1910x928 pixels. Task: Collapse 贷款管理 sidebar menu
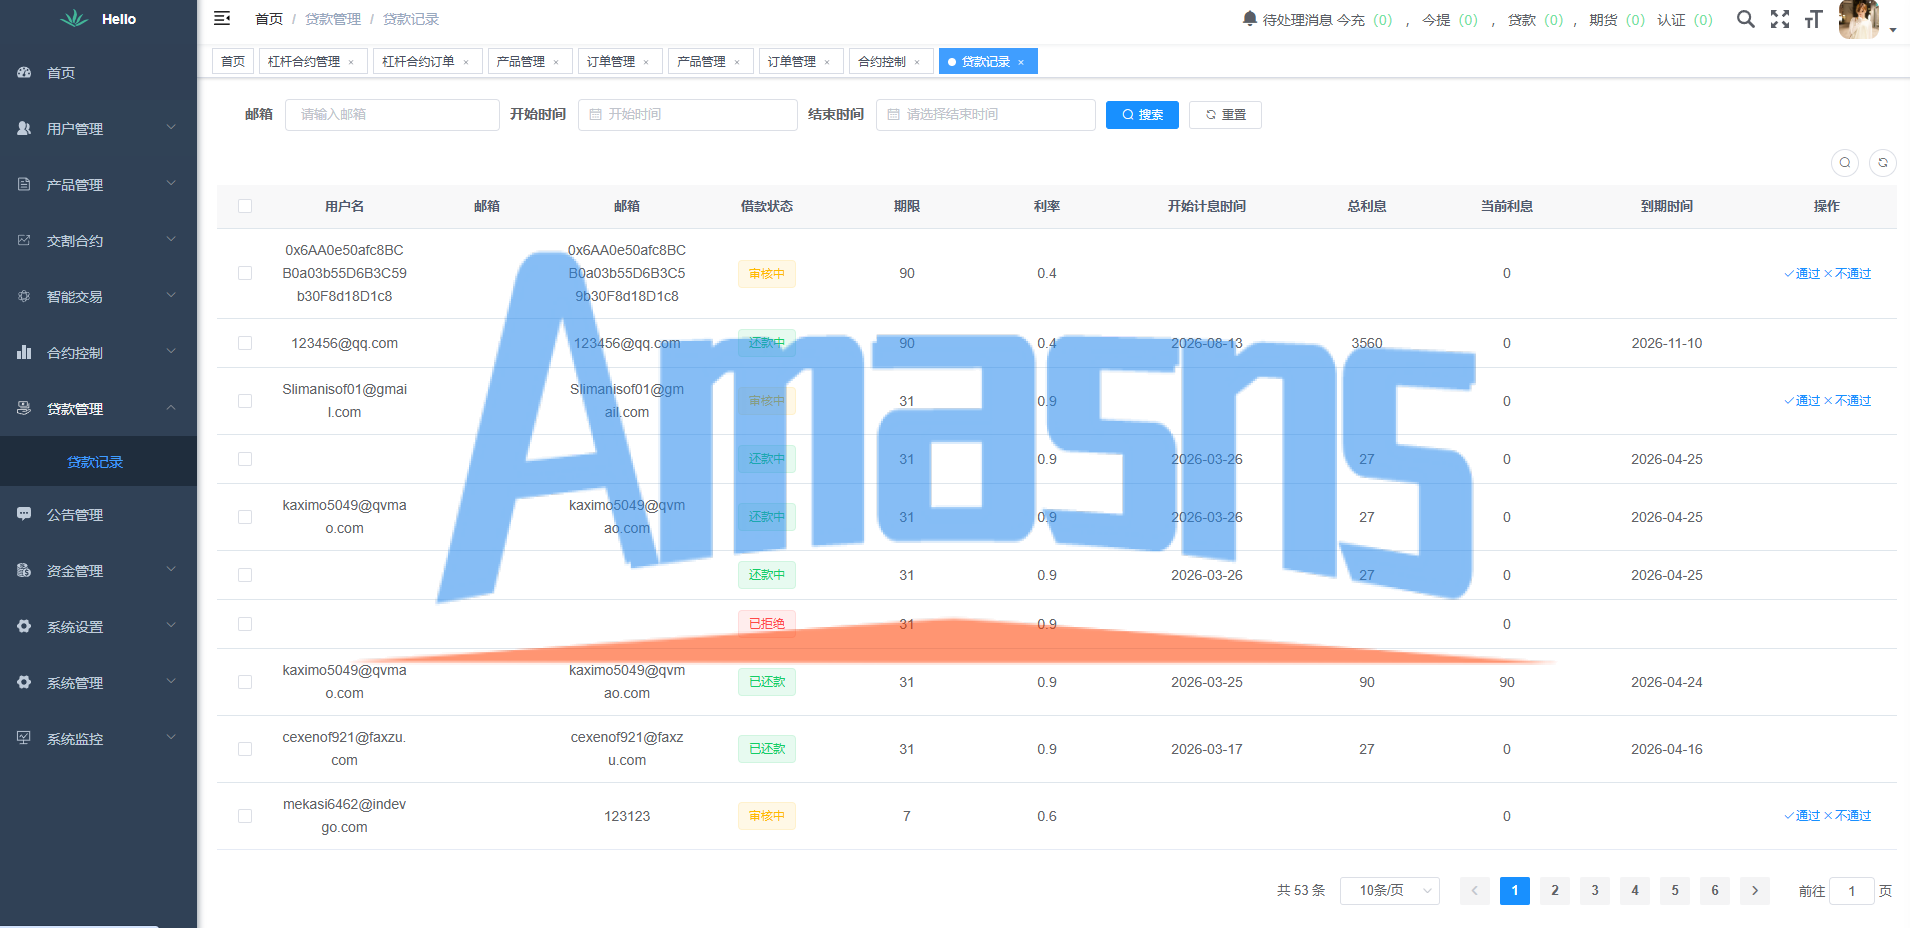98,409
